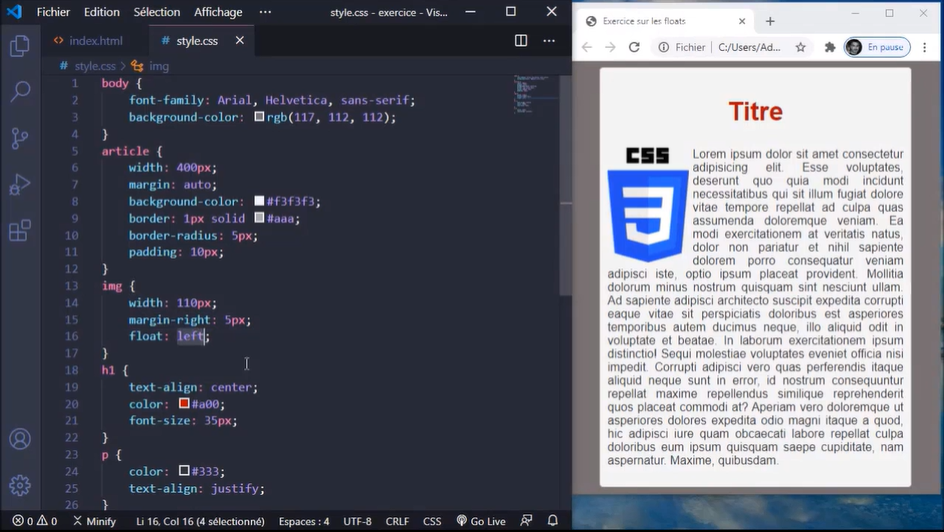Click the Titre heading in the page
The height and width of the screenshot is (532, 944).
756,111
